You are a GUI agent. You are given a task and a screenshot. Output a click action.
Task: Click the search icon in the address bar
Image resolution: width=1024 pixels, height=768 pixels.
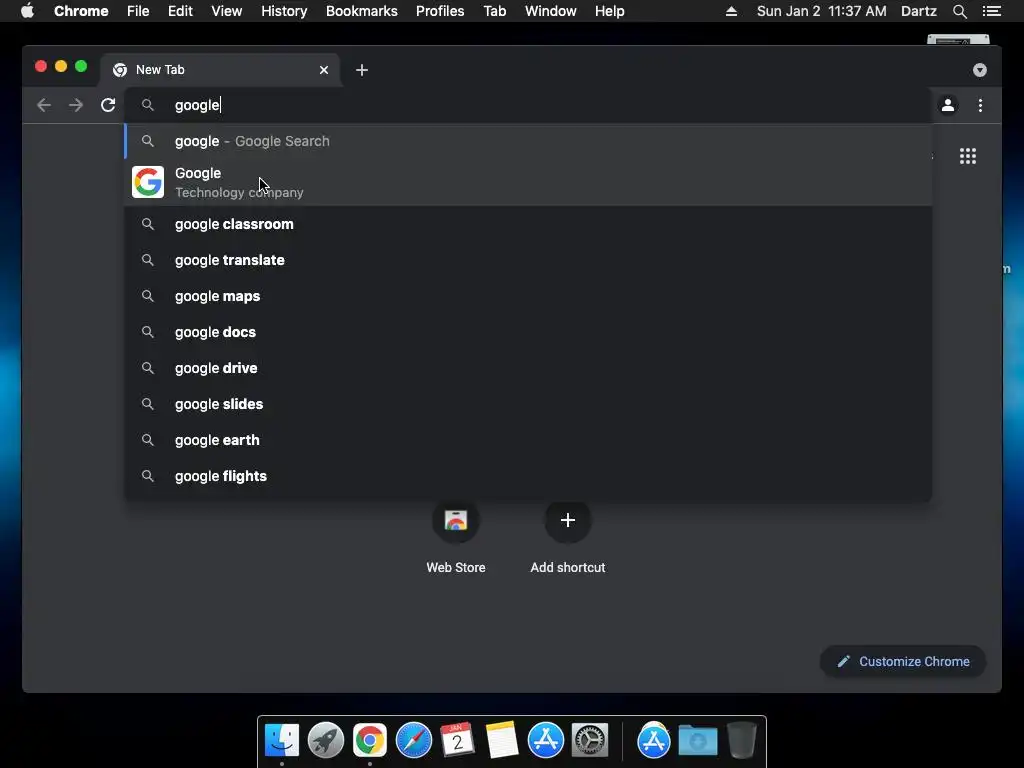pyautogui.click(x=148, y=105)
